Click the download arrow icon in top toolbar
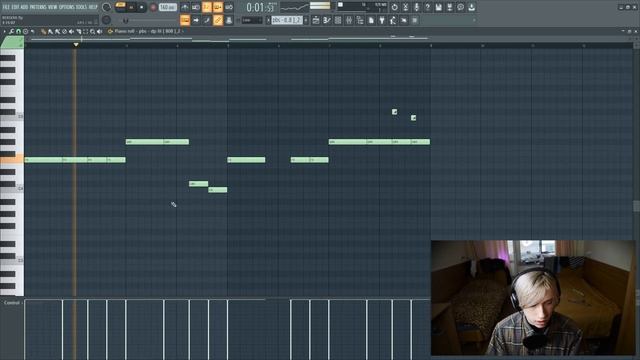 coord(471,7)
